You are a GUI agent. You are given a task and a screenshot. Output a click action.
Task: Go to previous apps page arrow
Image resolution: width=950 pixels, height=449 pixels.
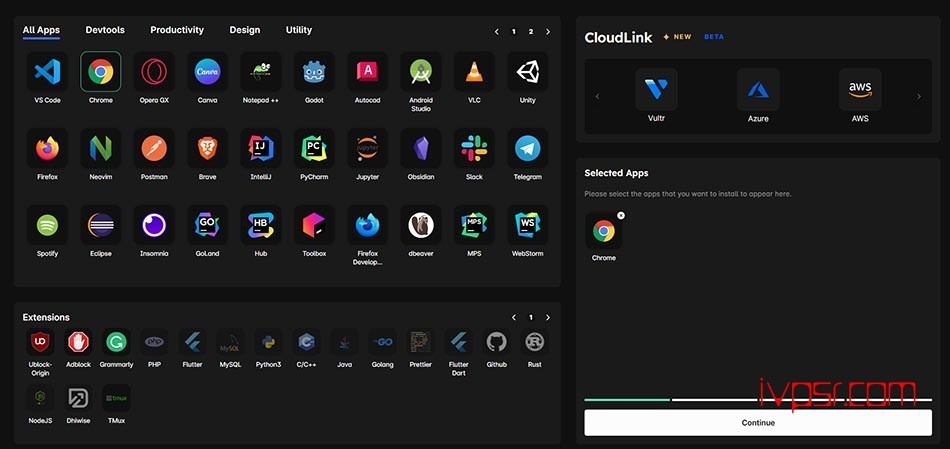[x=497, y=32]
